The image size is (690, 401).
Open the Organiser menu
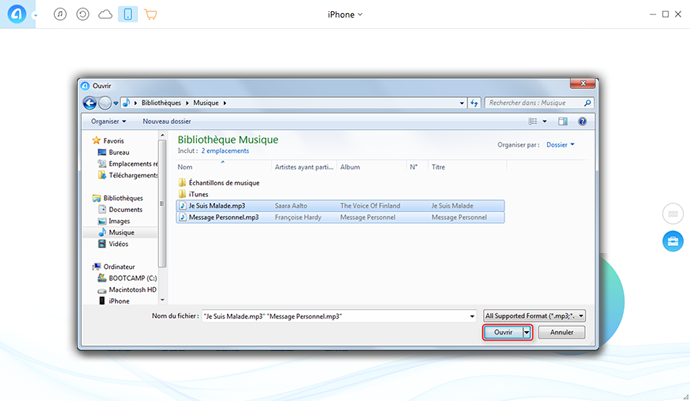tap(108, 121)
